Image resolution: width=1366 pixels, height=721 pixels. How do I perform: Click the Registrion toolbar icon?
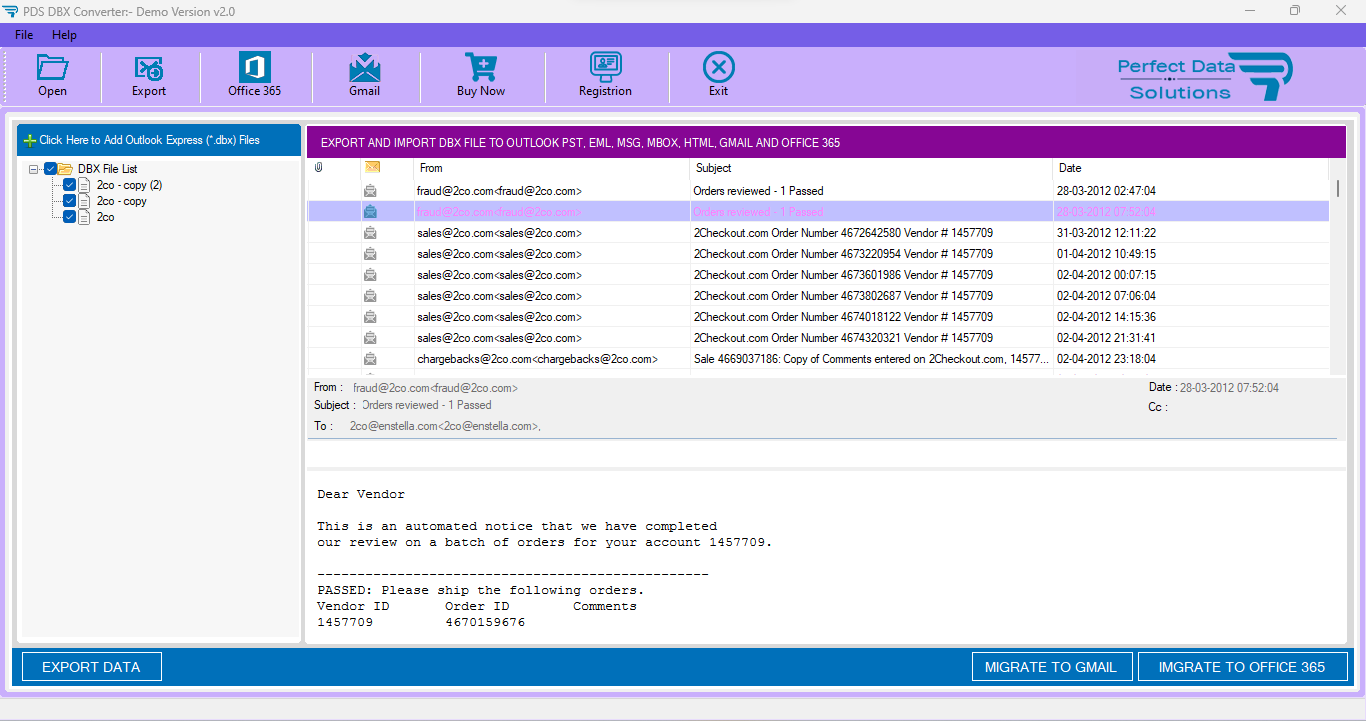click(605, 67)
